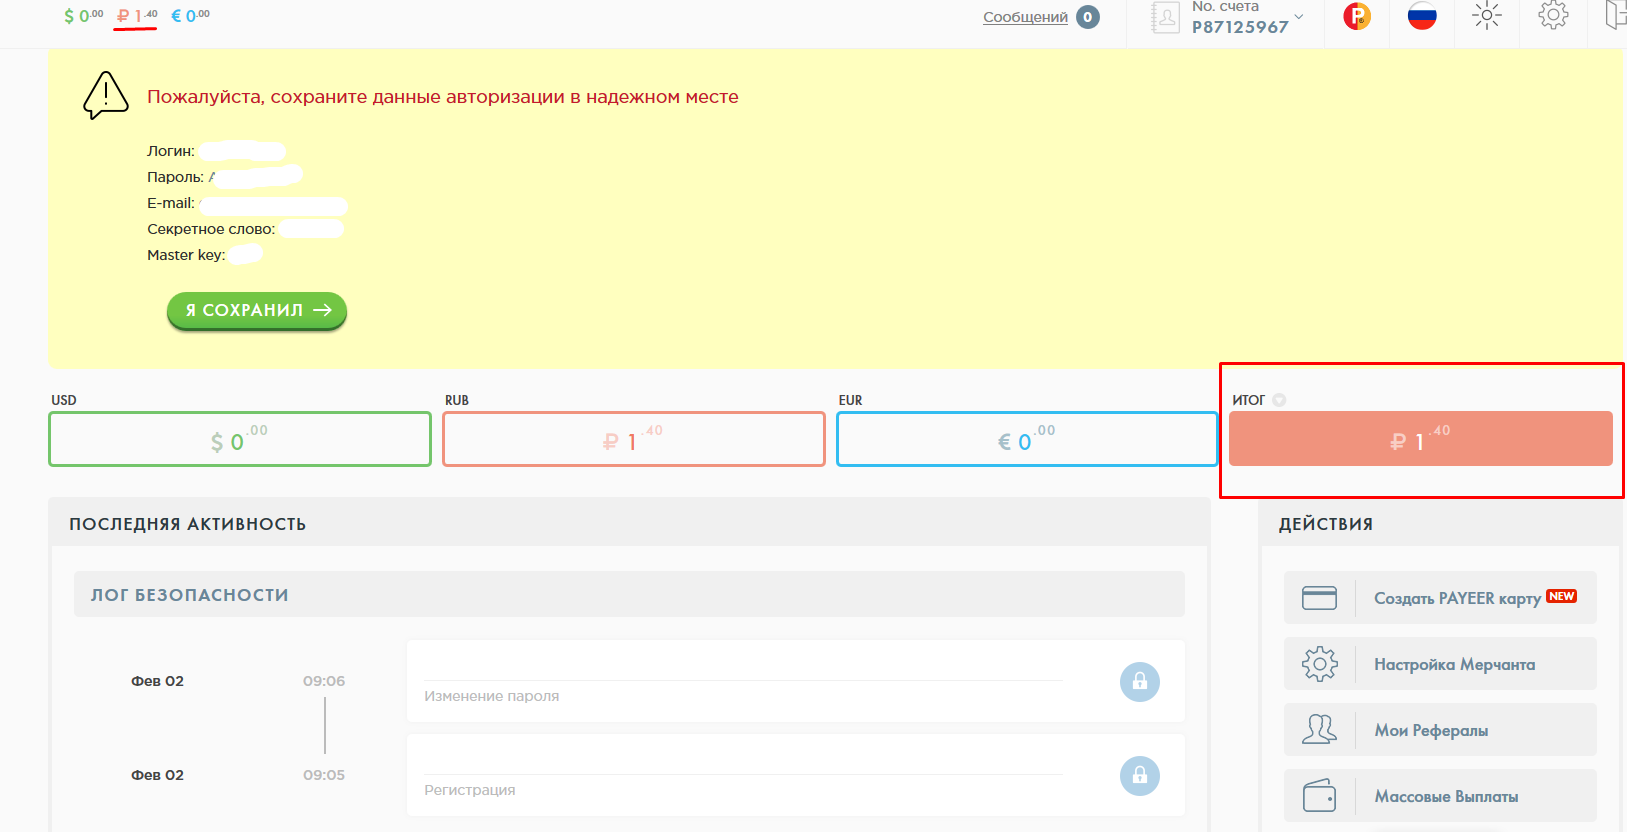Open the Регистрация log entry
1627x832 pixels.
pos(795,776)
